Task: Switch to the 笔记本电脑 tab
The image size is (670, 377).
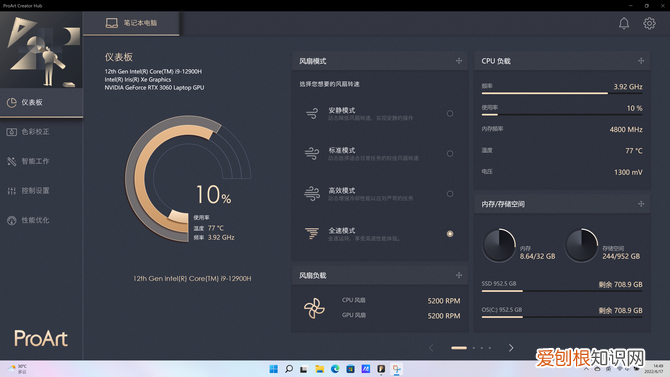Action: click(131, 23)
